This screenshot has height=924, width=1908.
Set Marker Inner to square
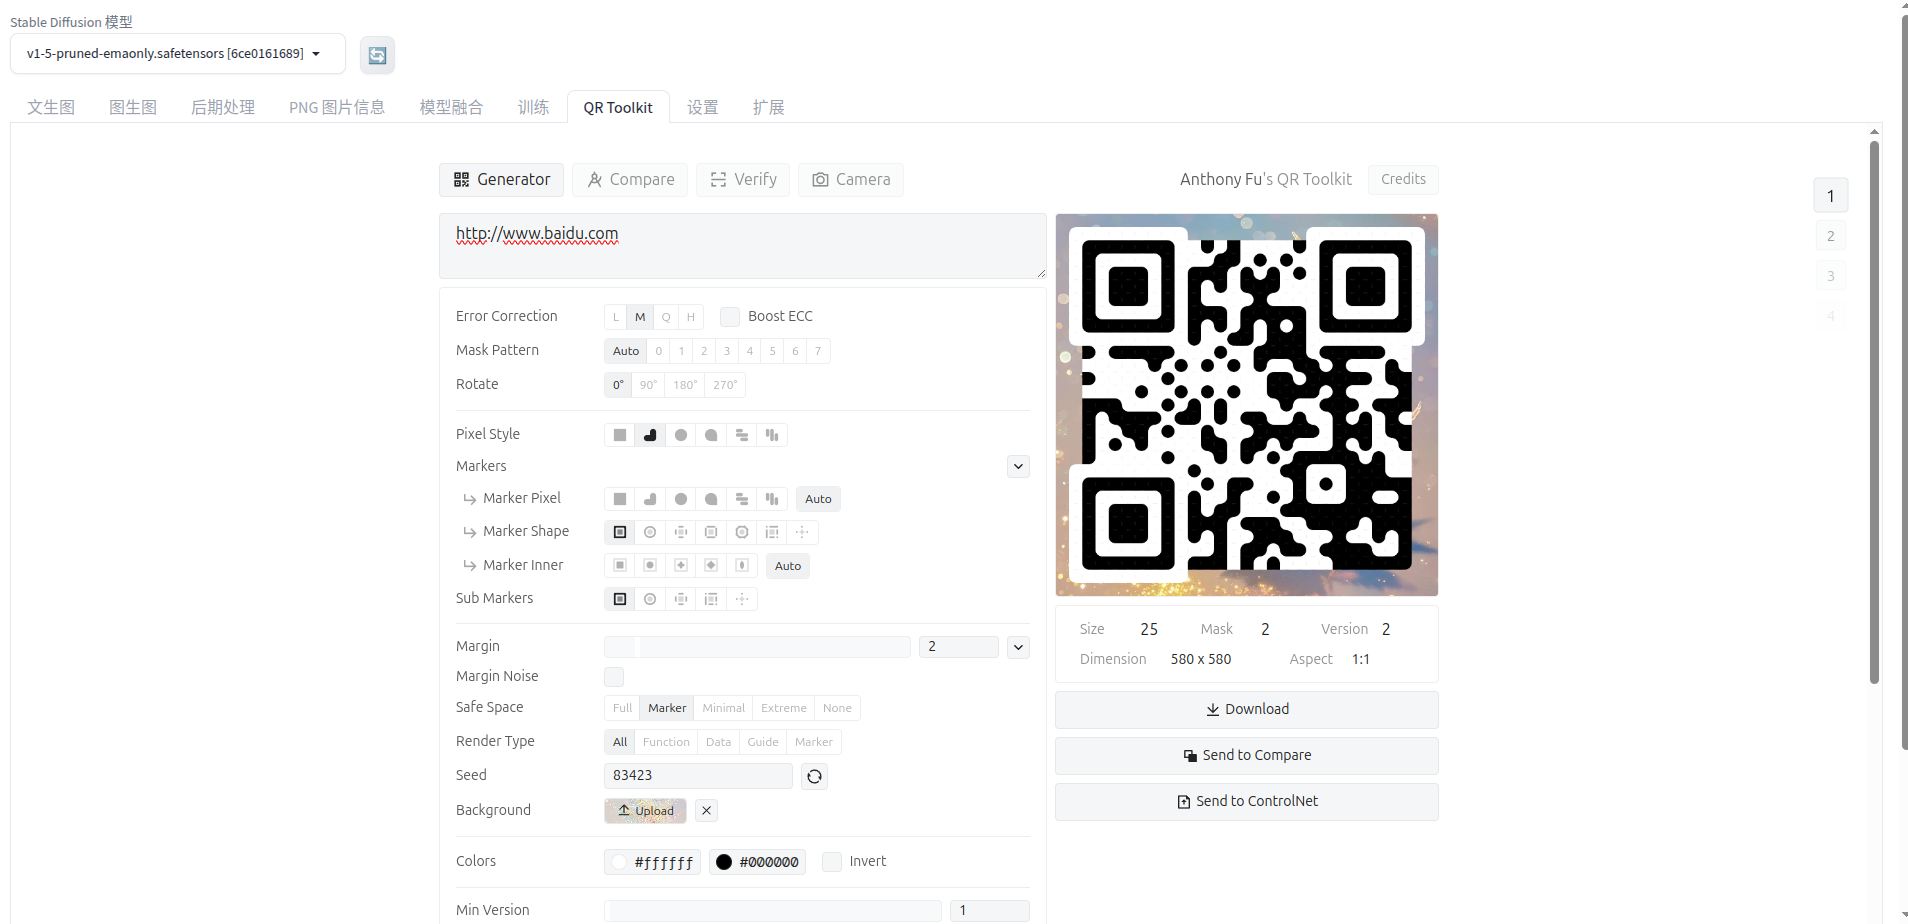pyautogui.click(x=620, y=565)
